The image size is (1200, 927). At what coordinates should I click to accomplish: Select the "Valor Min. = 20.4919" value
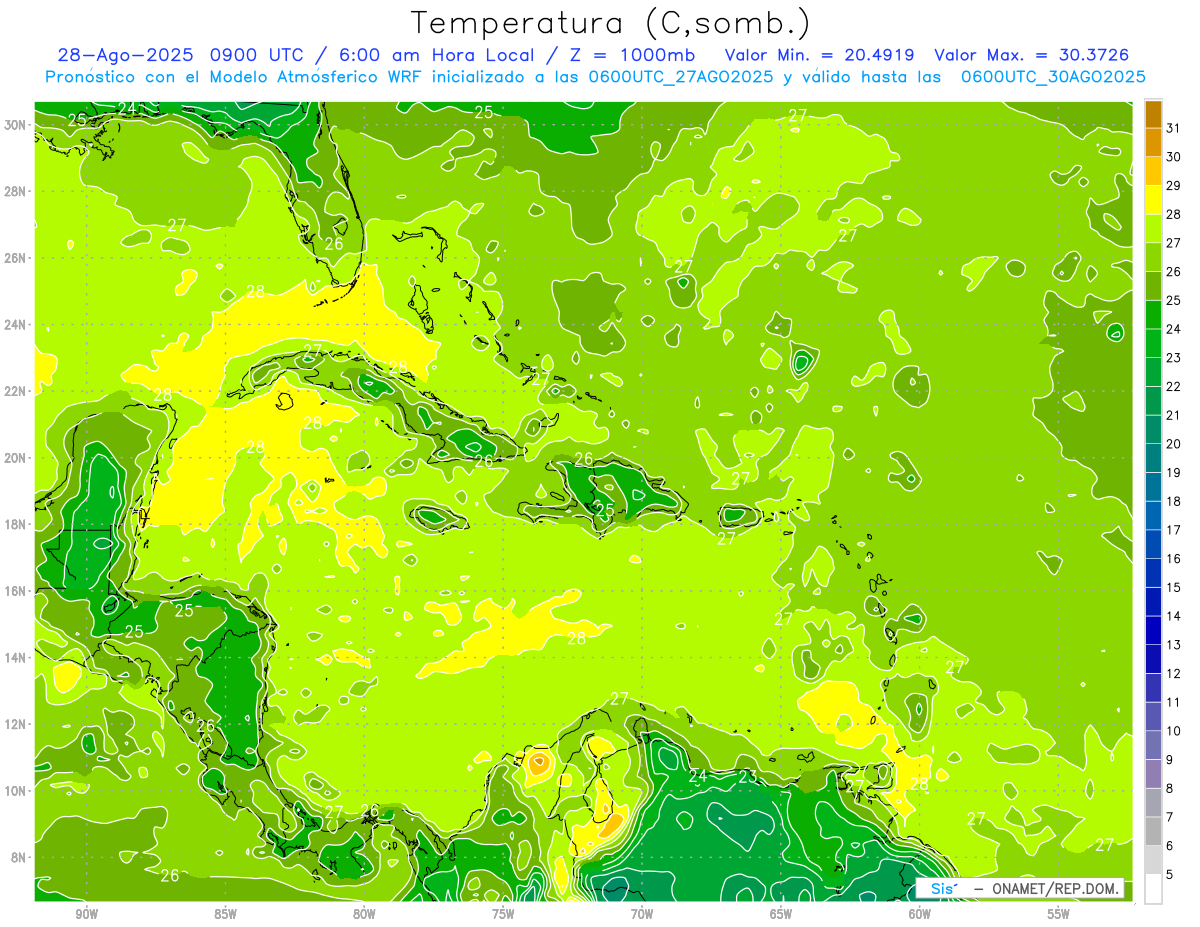pos(820,55)
